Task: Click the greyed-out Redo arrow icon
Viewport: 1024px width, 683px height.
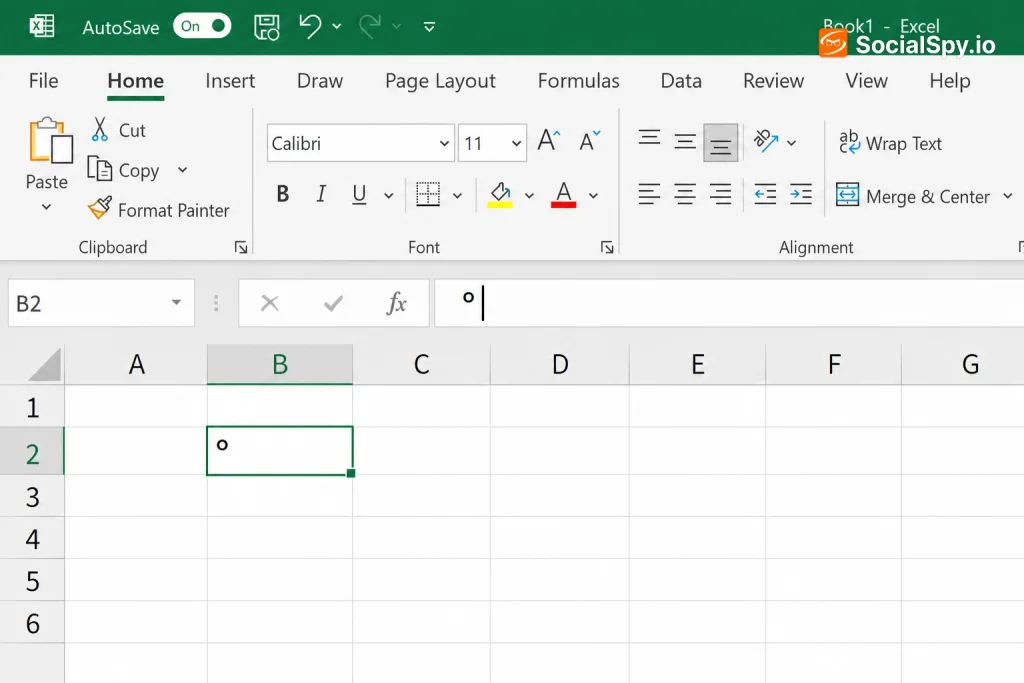Action: [370, 26]
